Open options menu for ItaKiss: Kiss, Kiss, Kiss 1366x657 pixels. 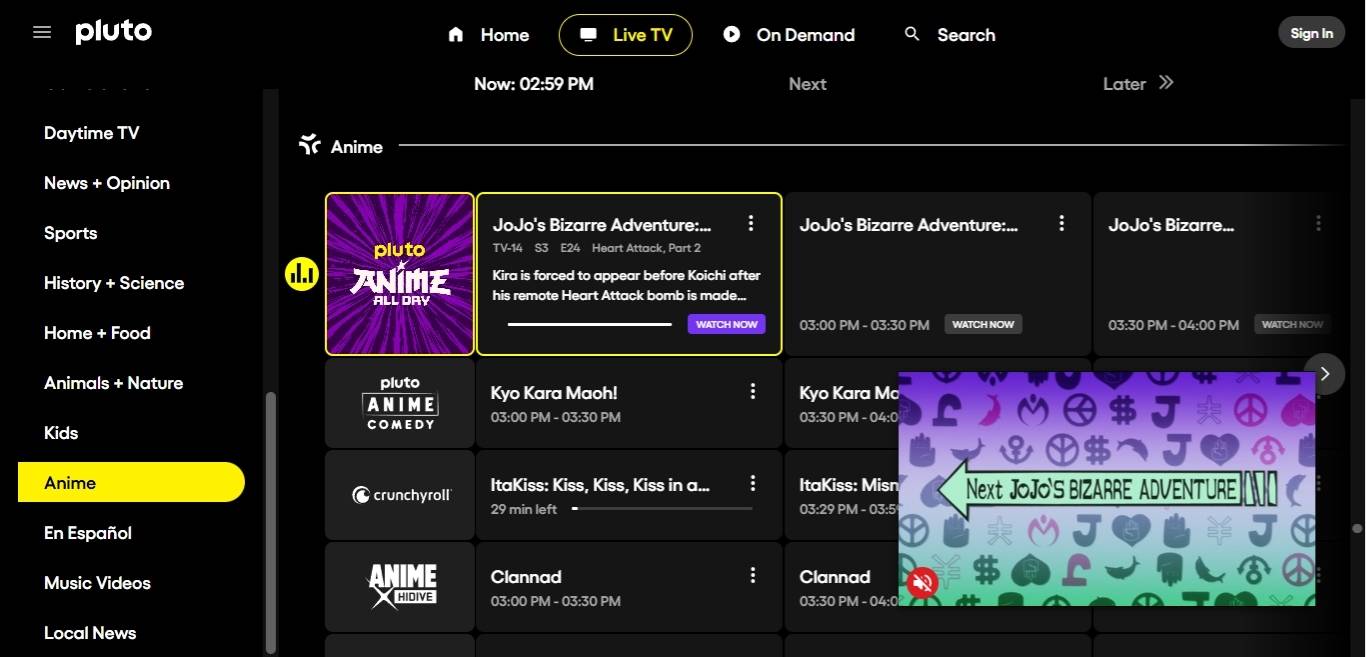[x=753, y=484]
